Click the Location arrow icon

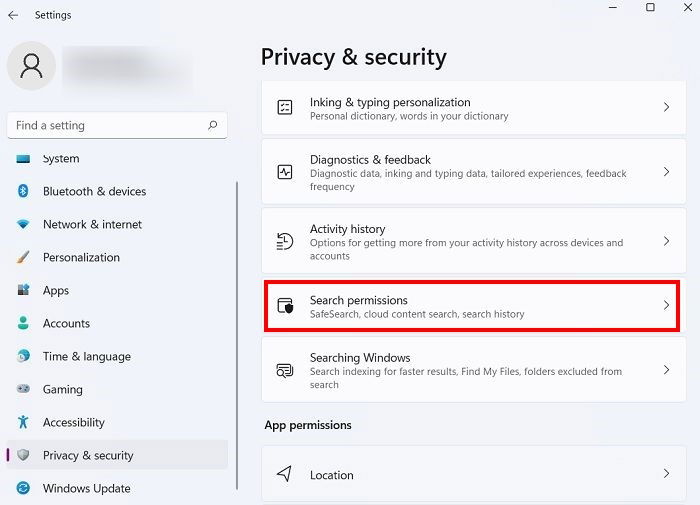point(284,474)
